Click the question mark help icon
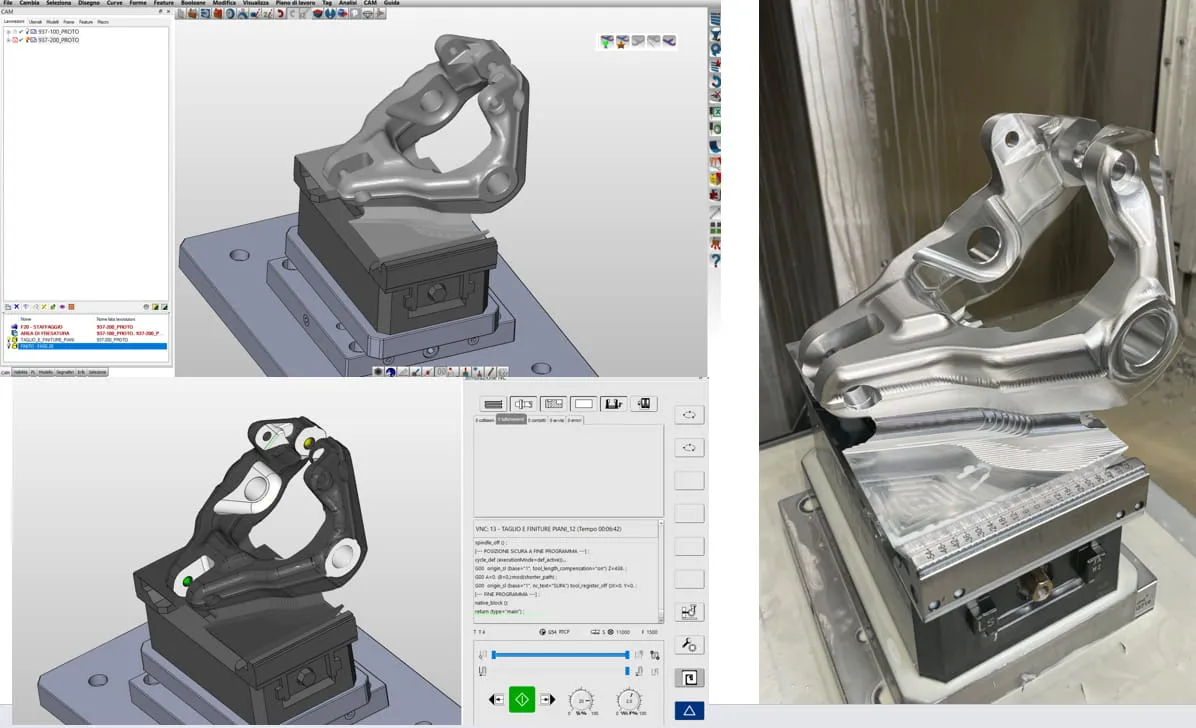 (715, 260)
